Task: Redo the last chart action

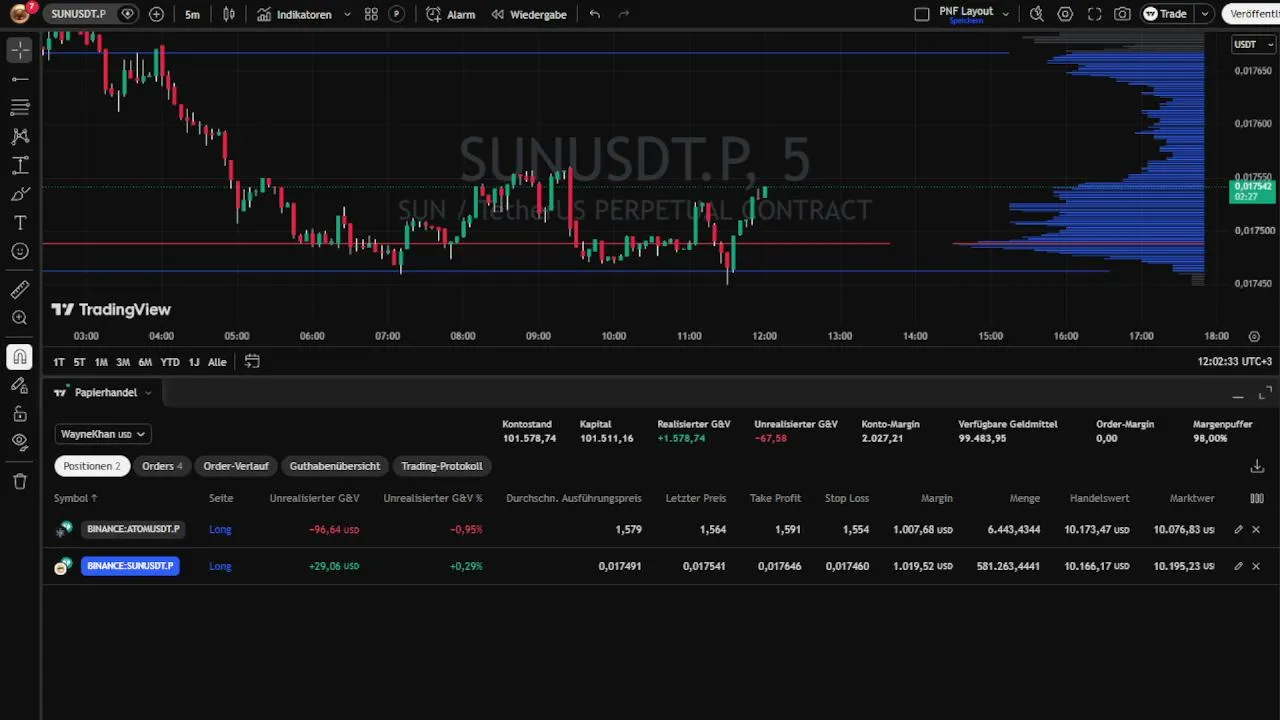Action: 624,14
